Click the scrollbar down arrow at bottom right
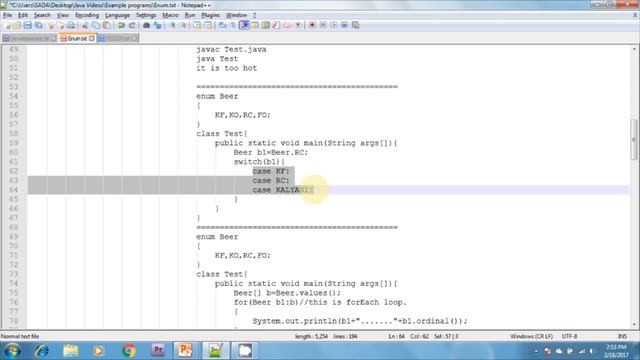 (x=635, y=324)
